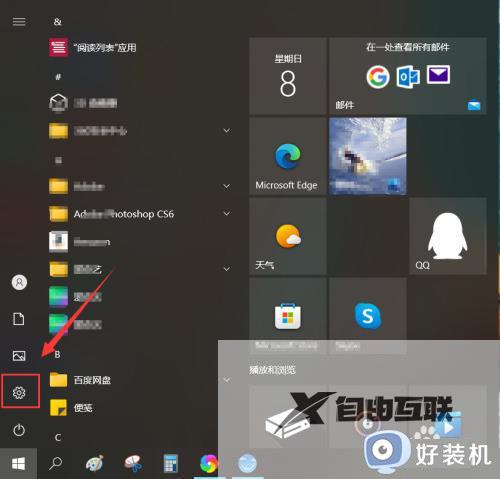
Task: Expand the Start hamburger menu
Action: click(x=19, y=22)
